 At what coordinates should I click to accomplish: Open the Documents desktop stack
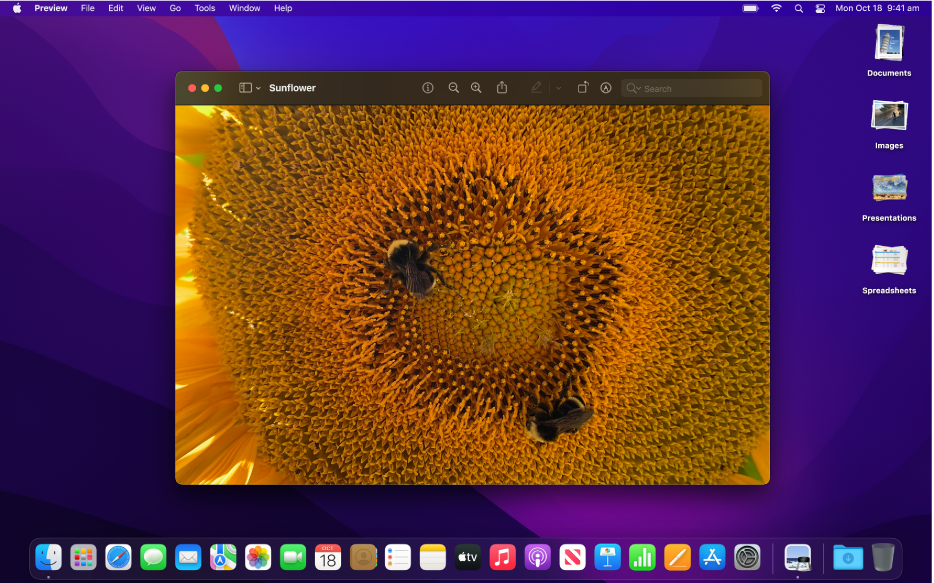tap(888, 47)
